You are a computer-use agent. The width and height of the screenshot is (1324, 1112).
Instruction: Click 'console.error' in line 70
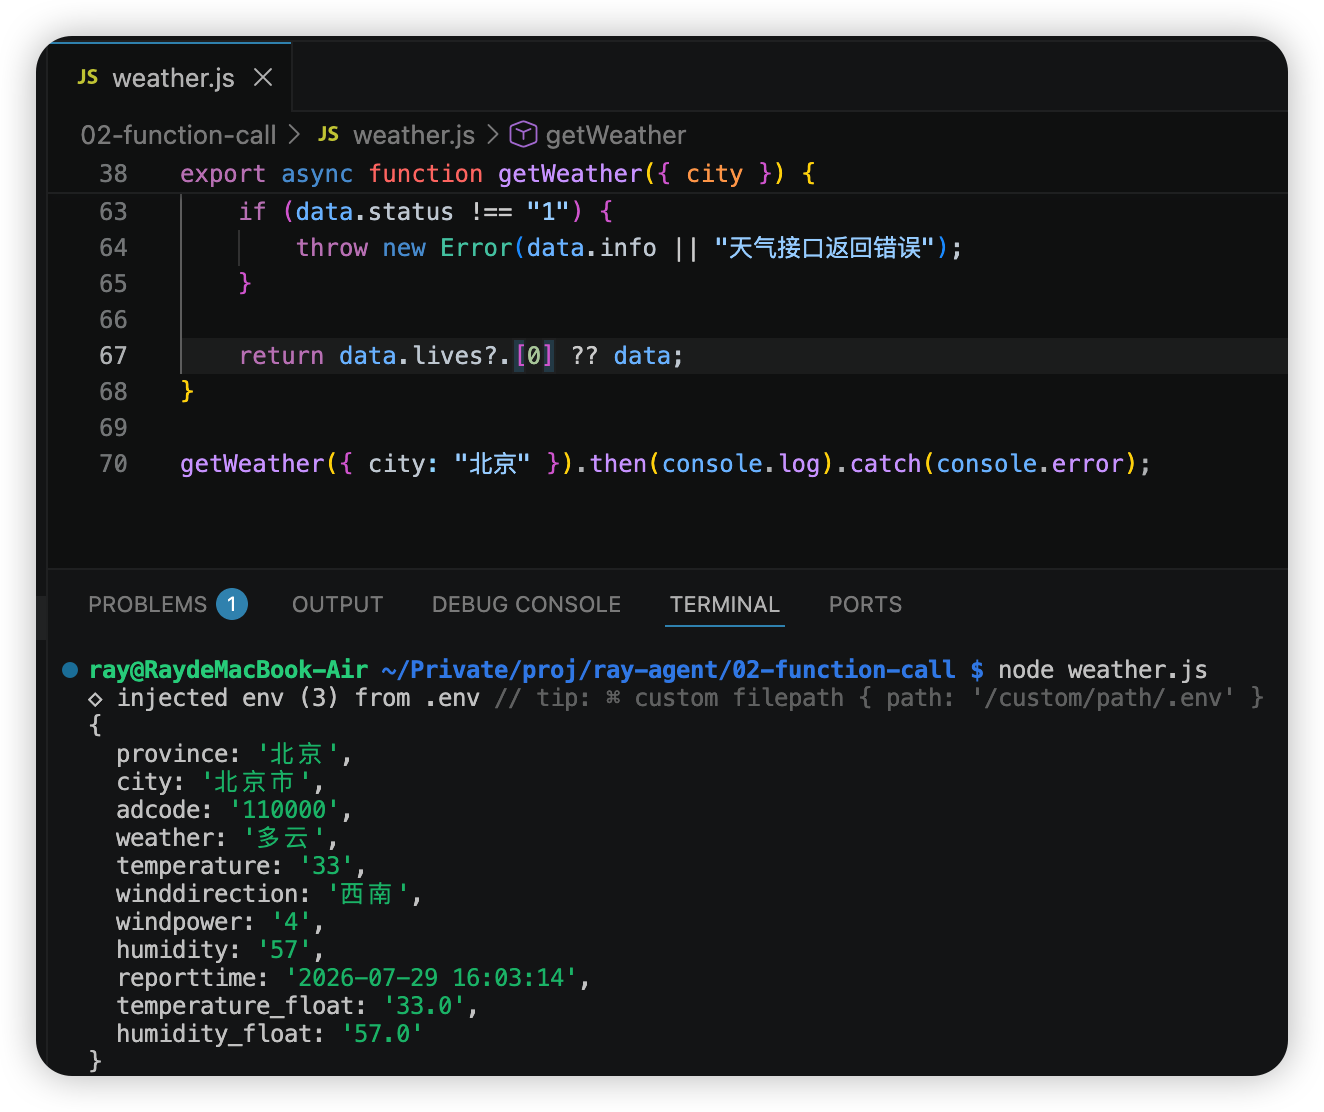click(x=1031, y=463)
